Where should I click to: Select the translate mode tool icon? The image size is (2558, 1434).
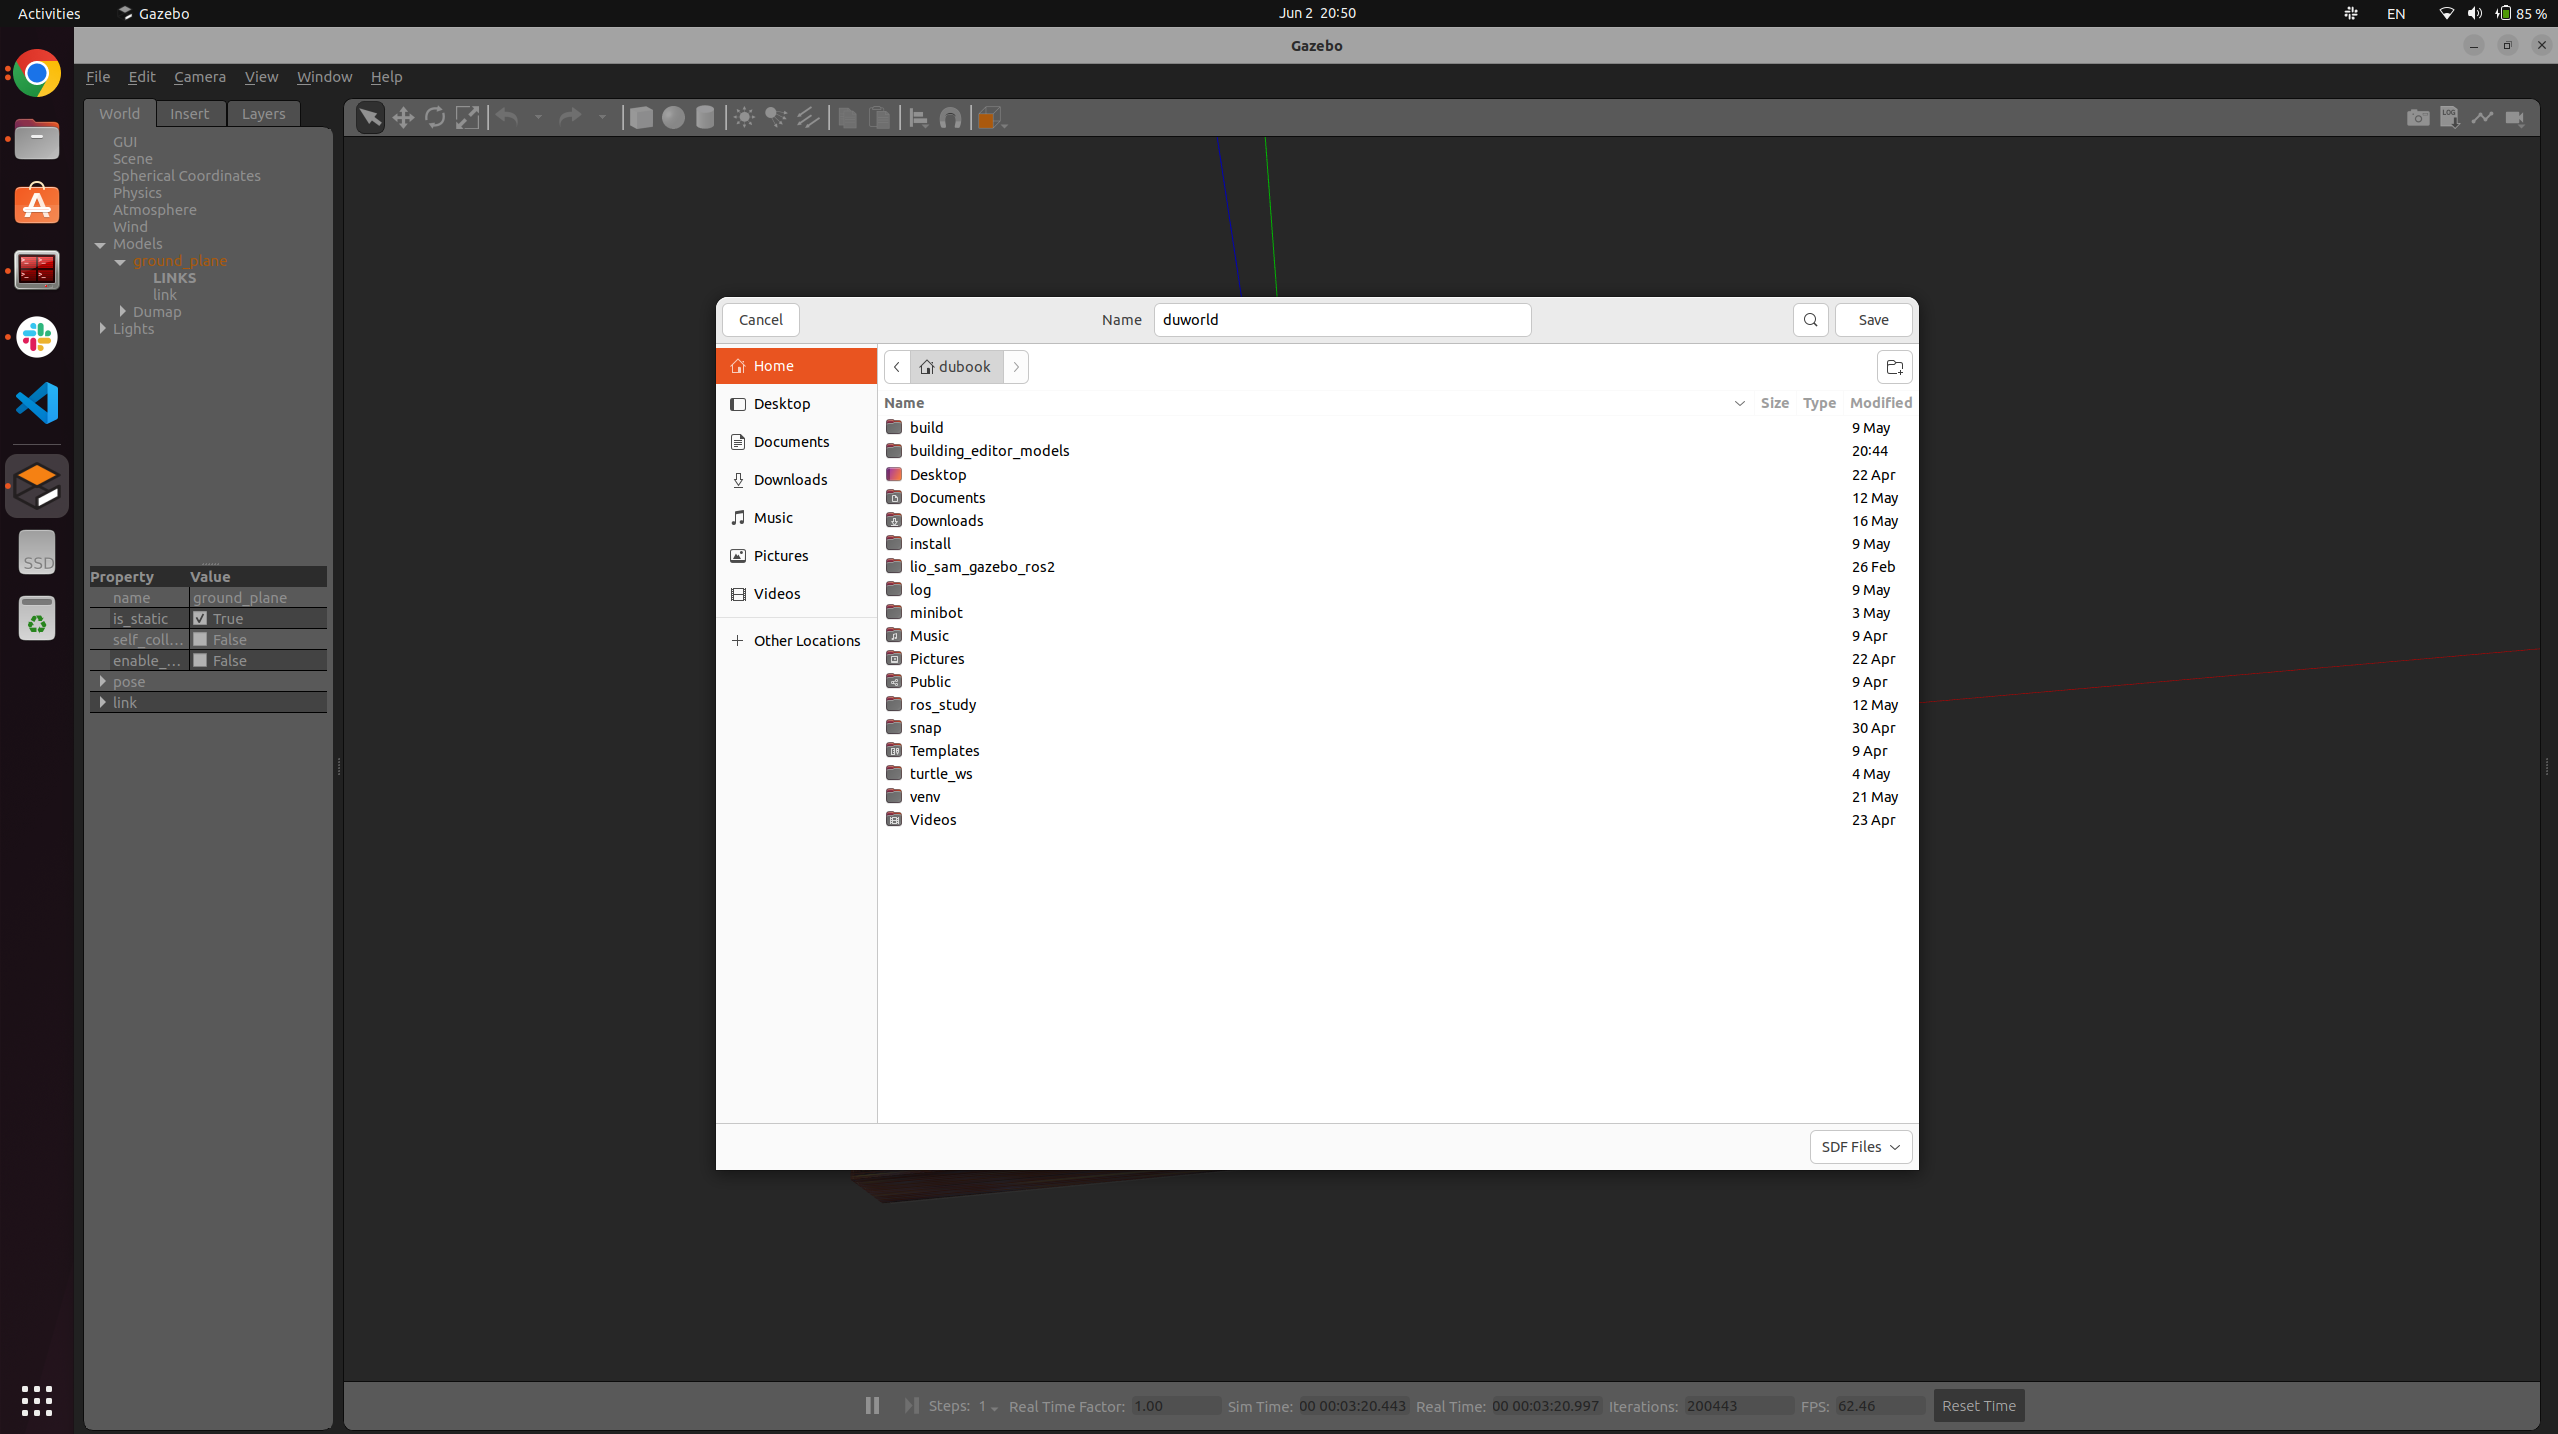[403, 118]
